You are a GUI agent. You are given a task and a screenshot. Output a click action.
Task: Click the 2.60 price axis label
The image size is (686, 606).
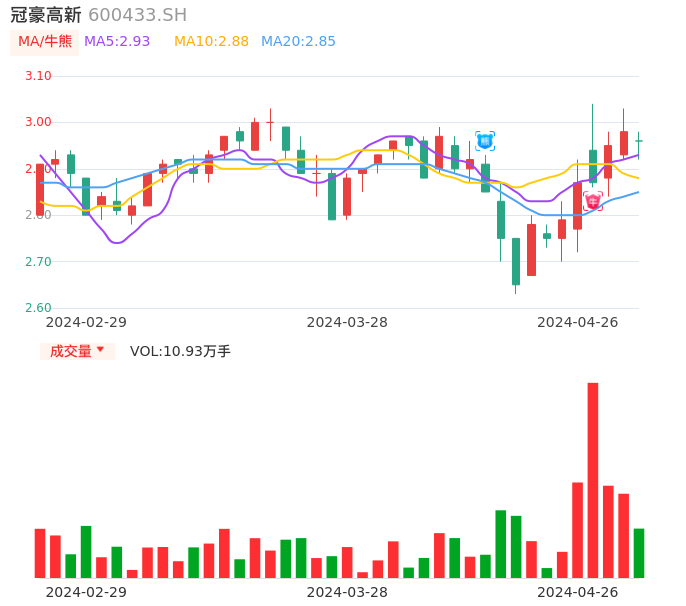click(38, 308)
